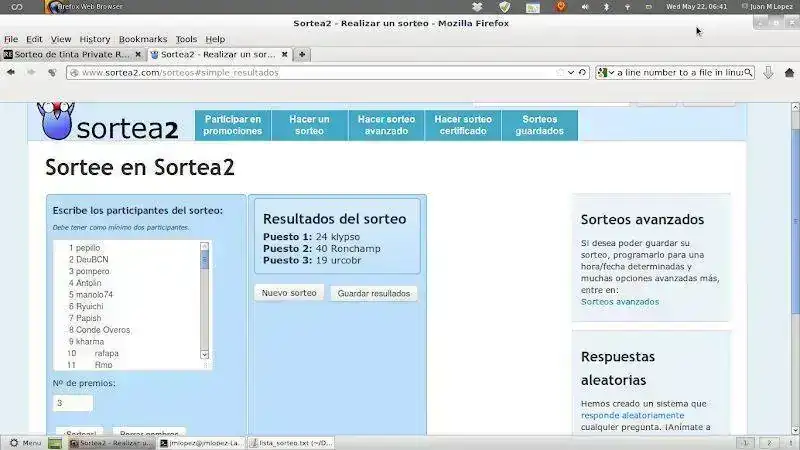Switch to the jmlopez terminal taskbar window
Screen dimensions: 800x450
click(201, 443)
